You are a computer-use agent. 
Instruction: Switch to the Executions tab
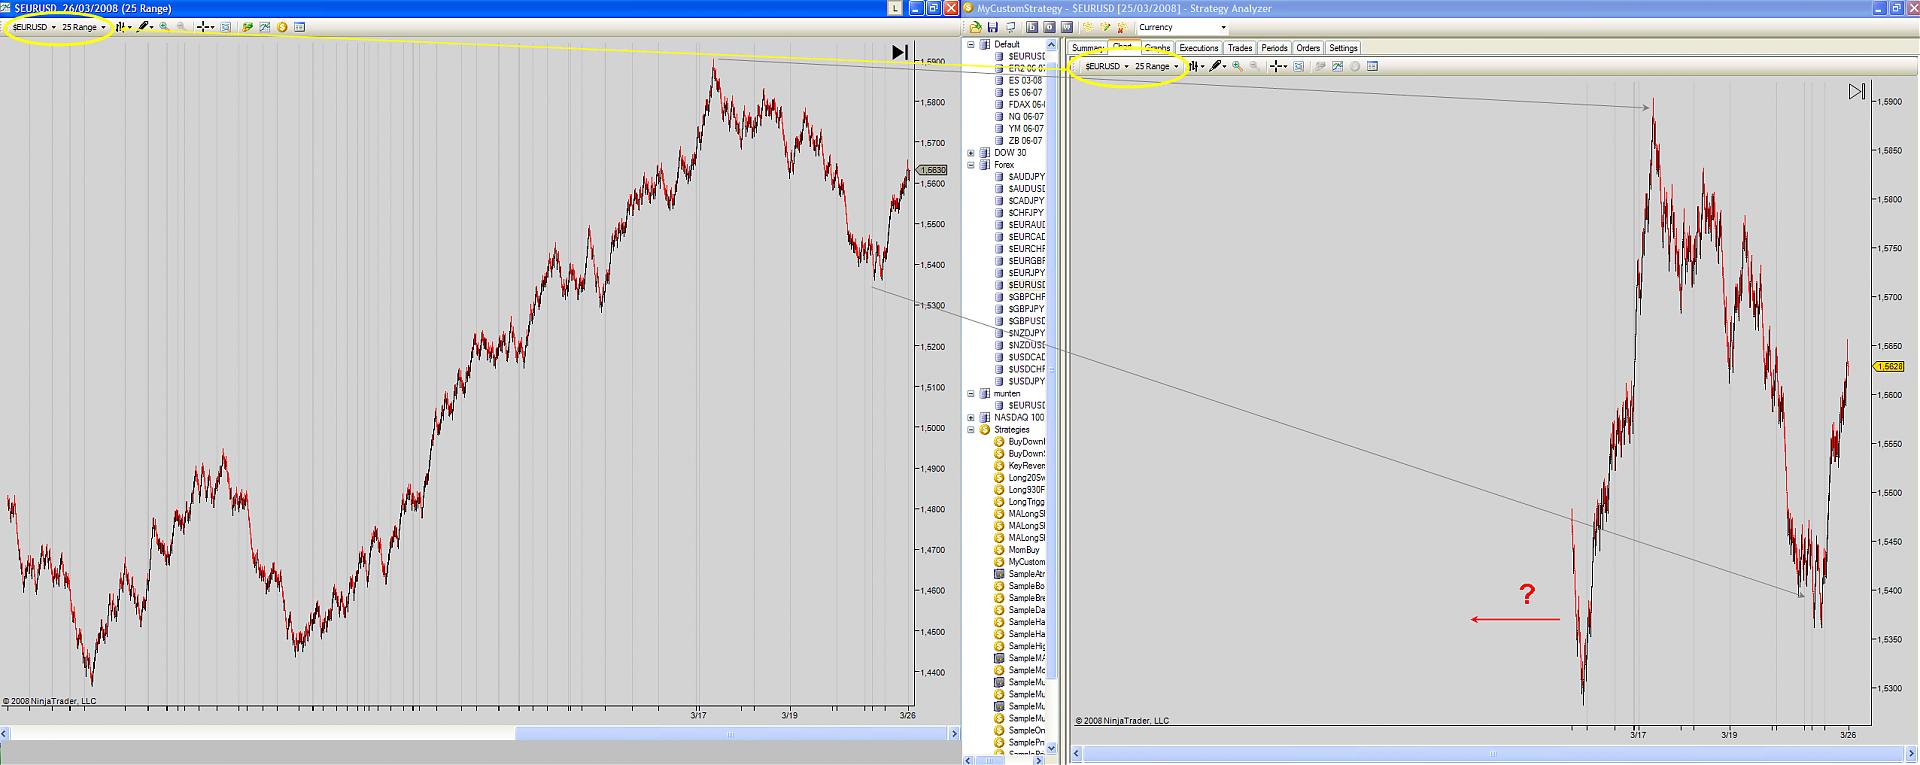pos(1198,48)
